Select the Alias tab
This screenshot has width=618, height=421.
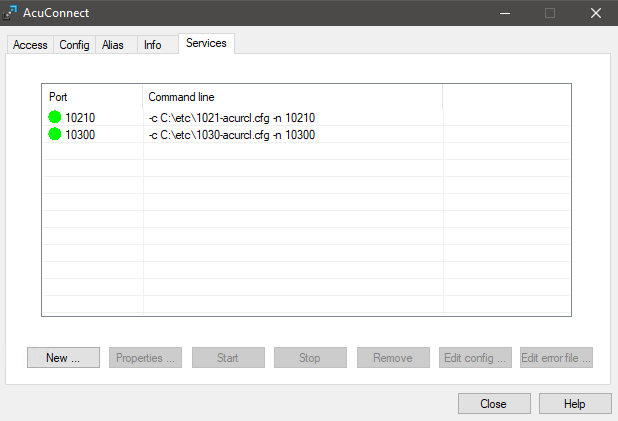[x=113, y=45]
